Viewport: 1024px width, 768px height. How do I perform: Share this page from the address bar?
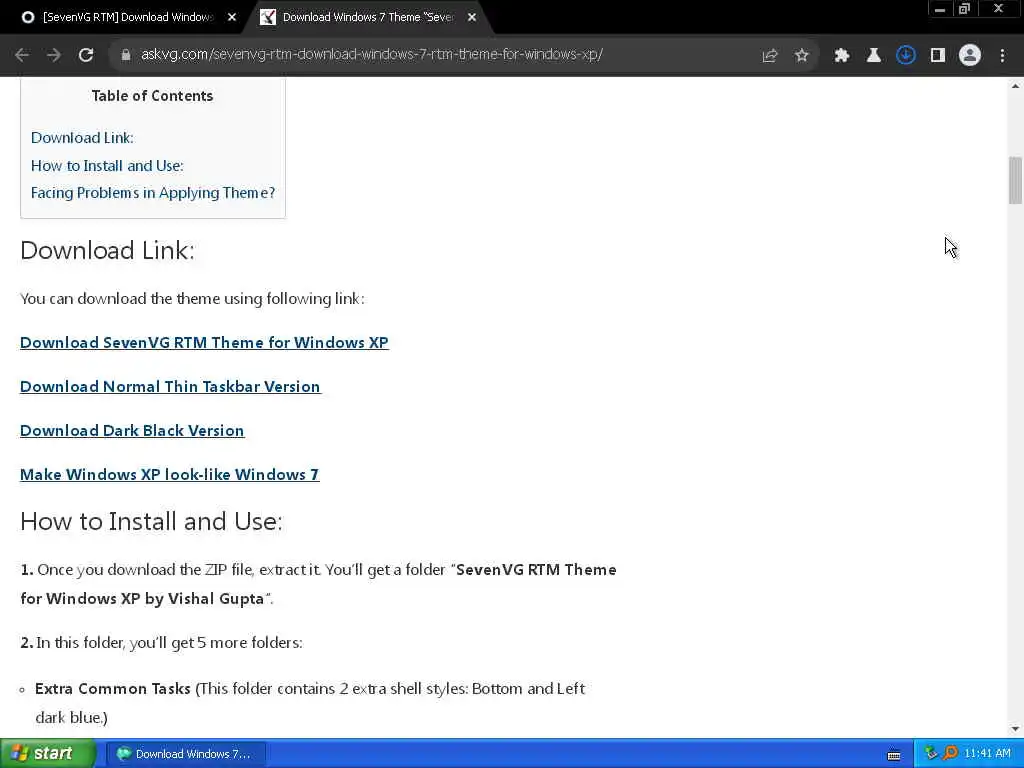pyautogui.click(x=769, y=56)
